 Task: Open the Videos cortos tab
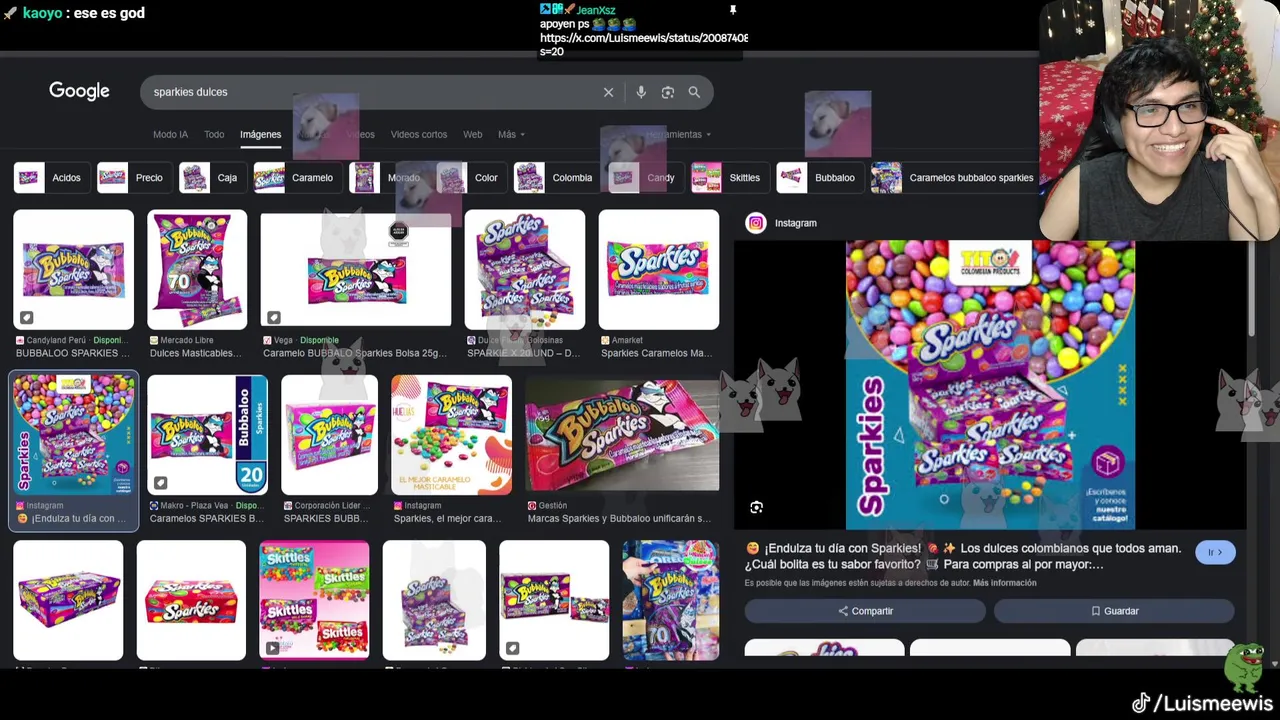[419, 134]
